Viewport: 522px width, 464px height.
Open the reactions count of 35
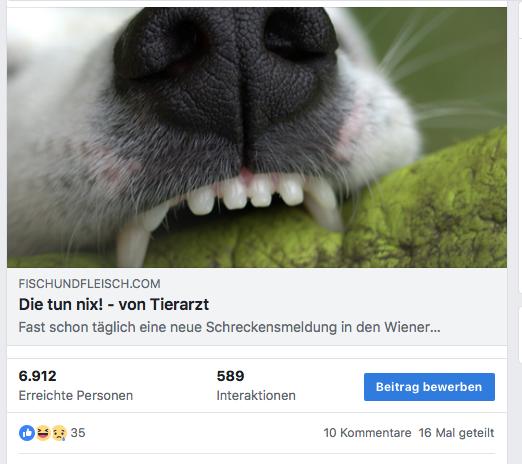[x=78, y=433]
